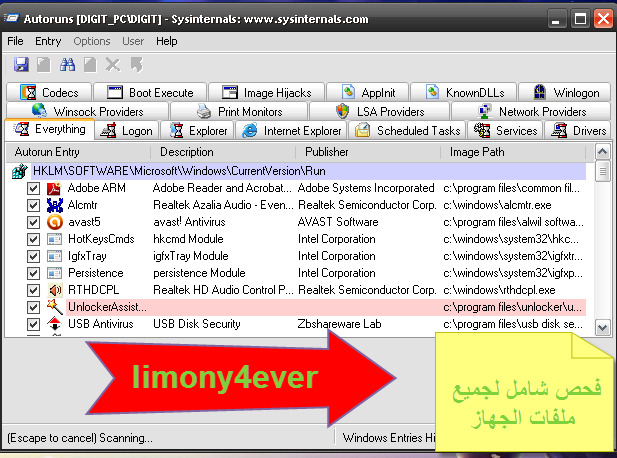Select the USB Antivirus entry icon
The height and width of the screenshot is (458, 617).
click(x=55, y=324)
